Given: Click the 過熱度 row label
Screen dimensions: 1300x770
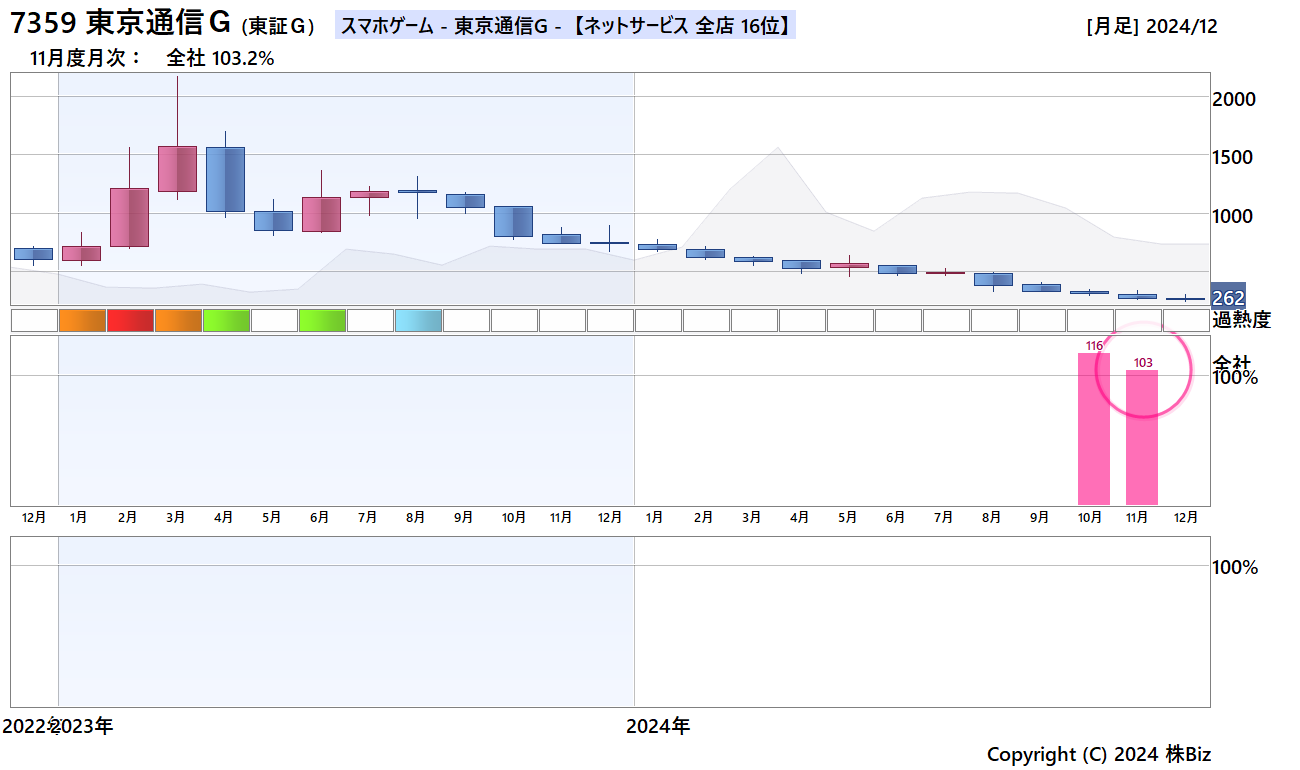Looking at the screenshot, I should coord(1241,320).
